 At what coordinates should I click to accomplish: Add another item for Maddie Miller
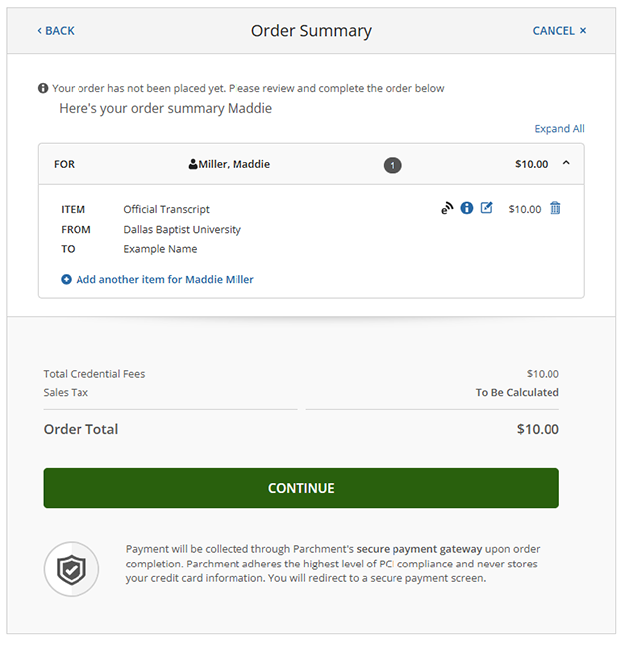164,280
